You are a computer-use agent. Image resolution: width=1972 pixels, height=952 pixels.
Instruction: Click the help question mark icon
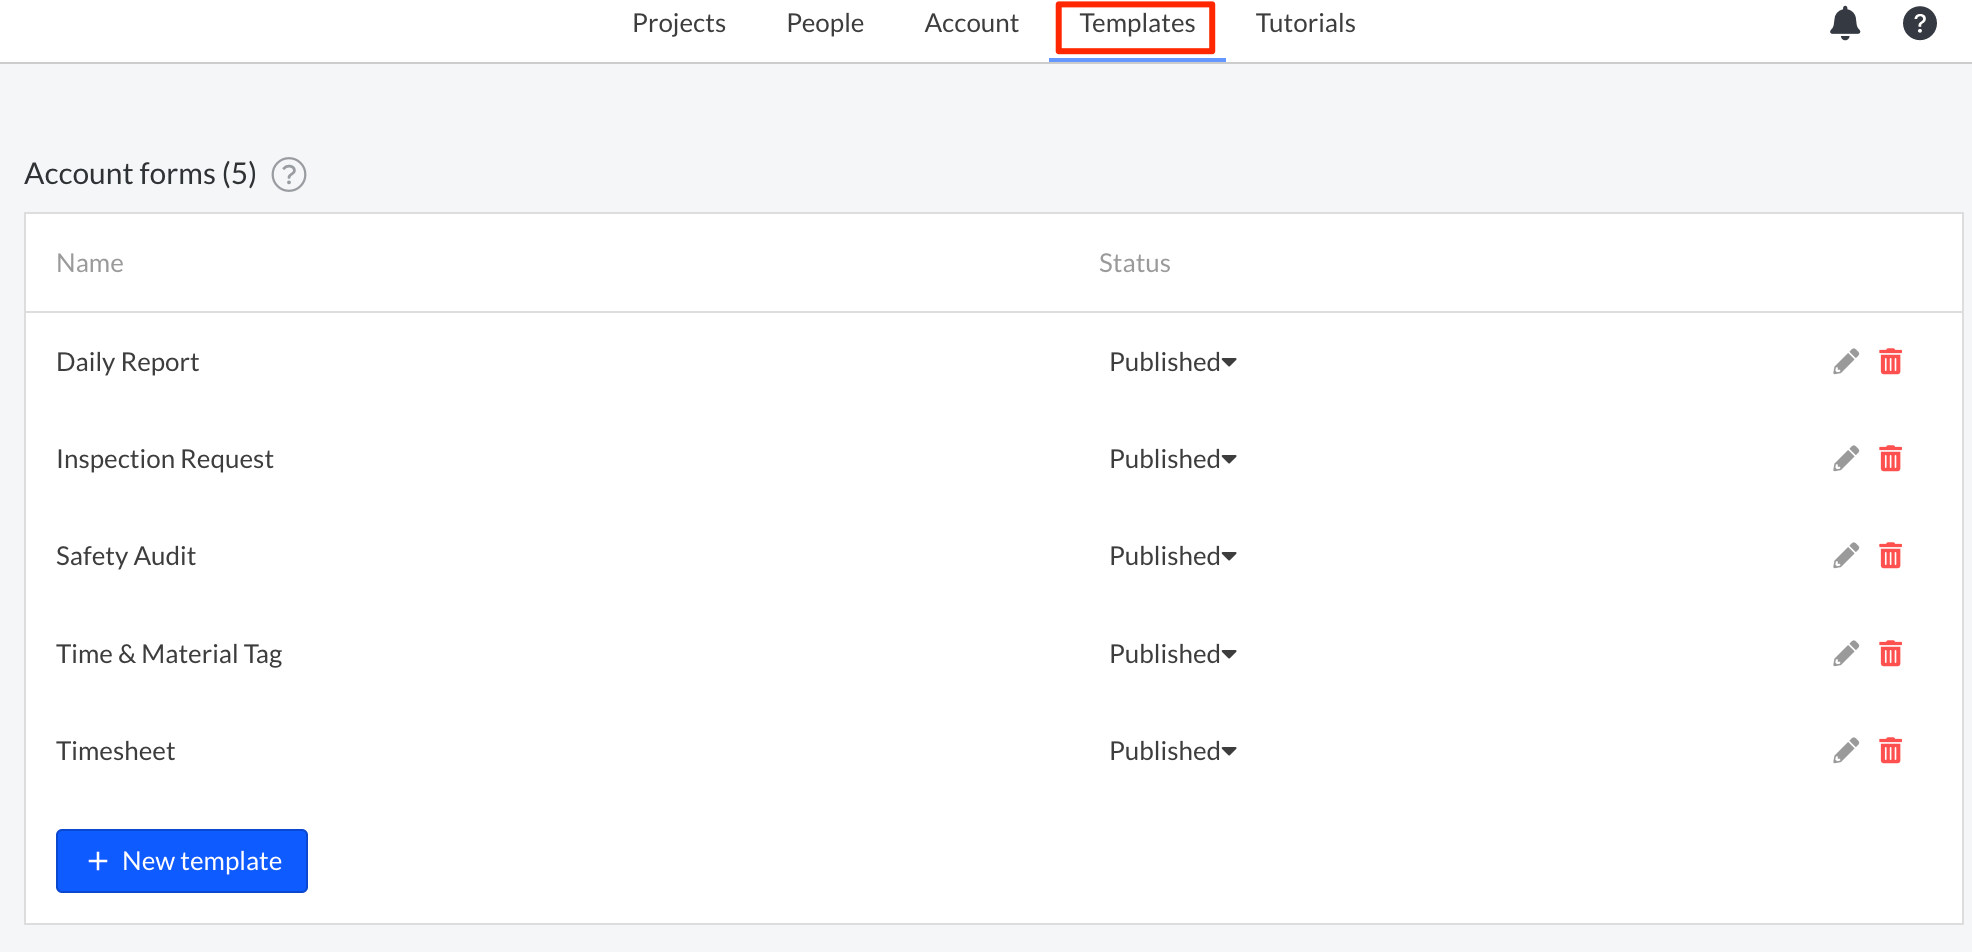click(x=1919, y=22)
